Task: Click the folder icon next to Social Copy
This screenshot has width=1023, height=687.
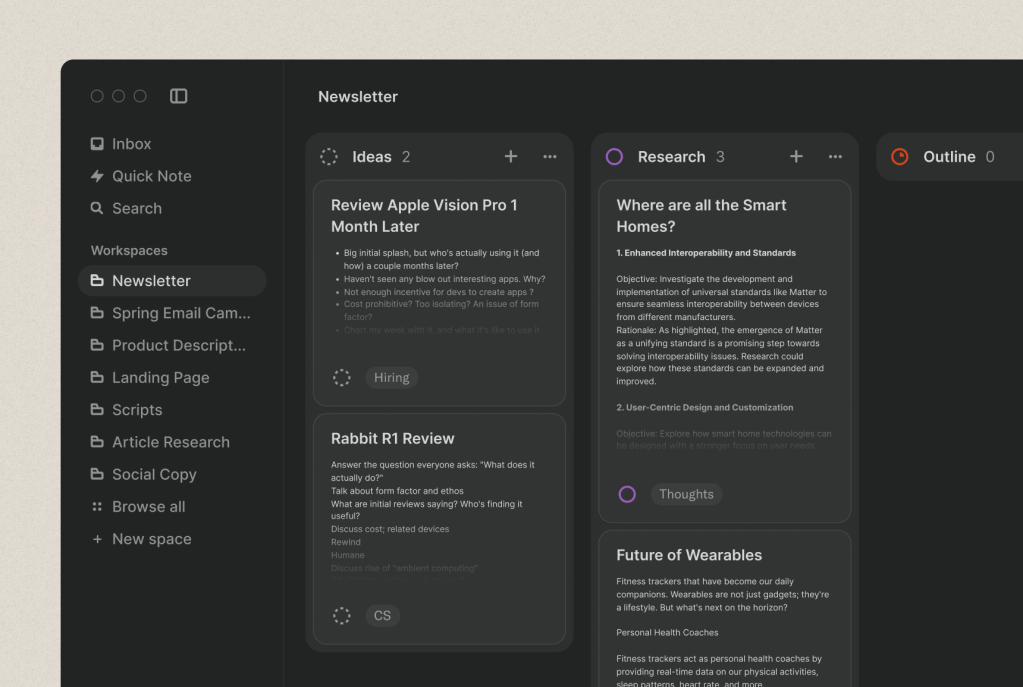Action: [97, 474]
